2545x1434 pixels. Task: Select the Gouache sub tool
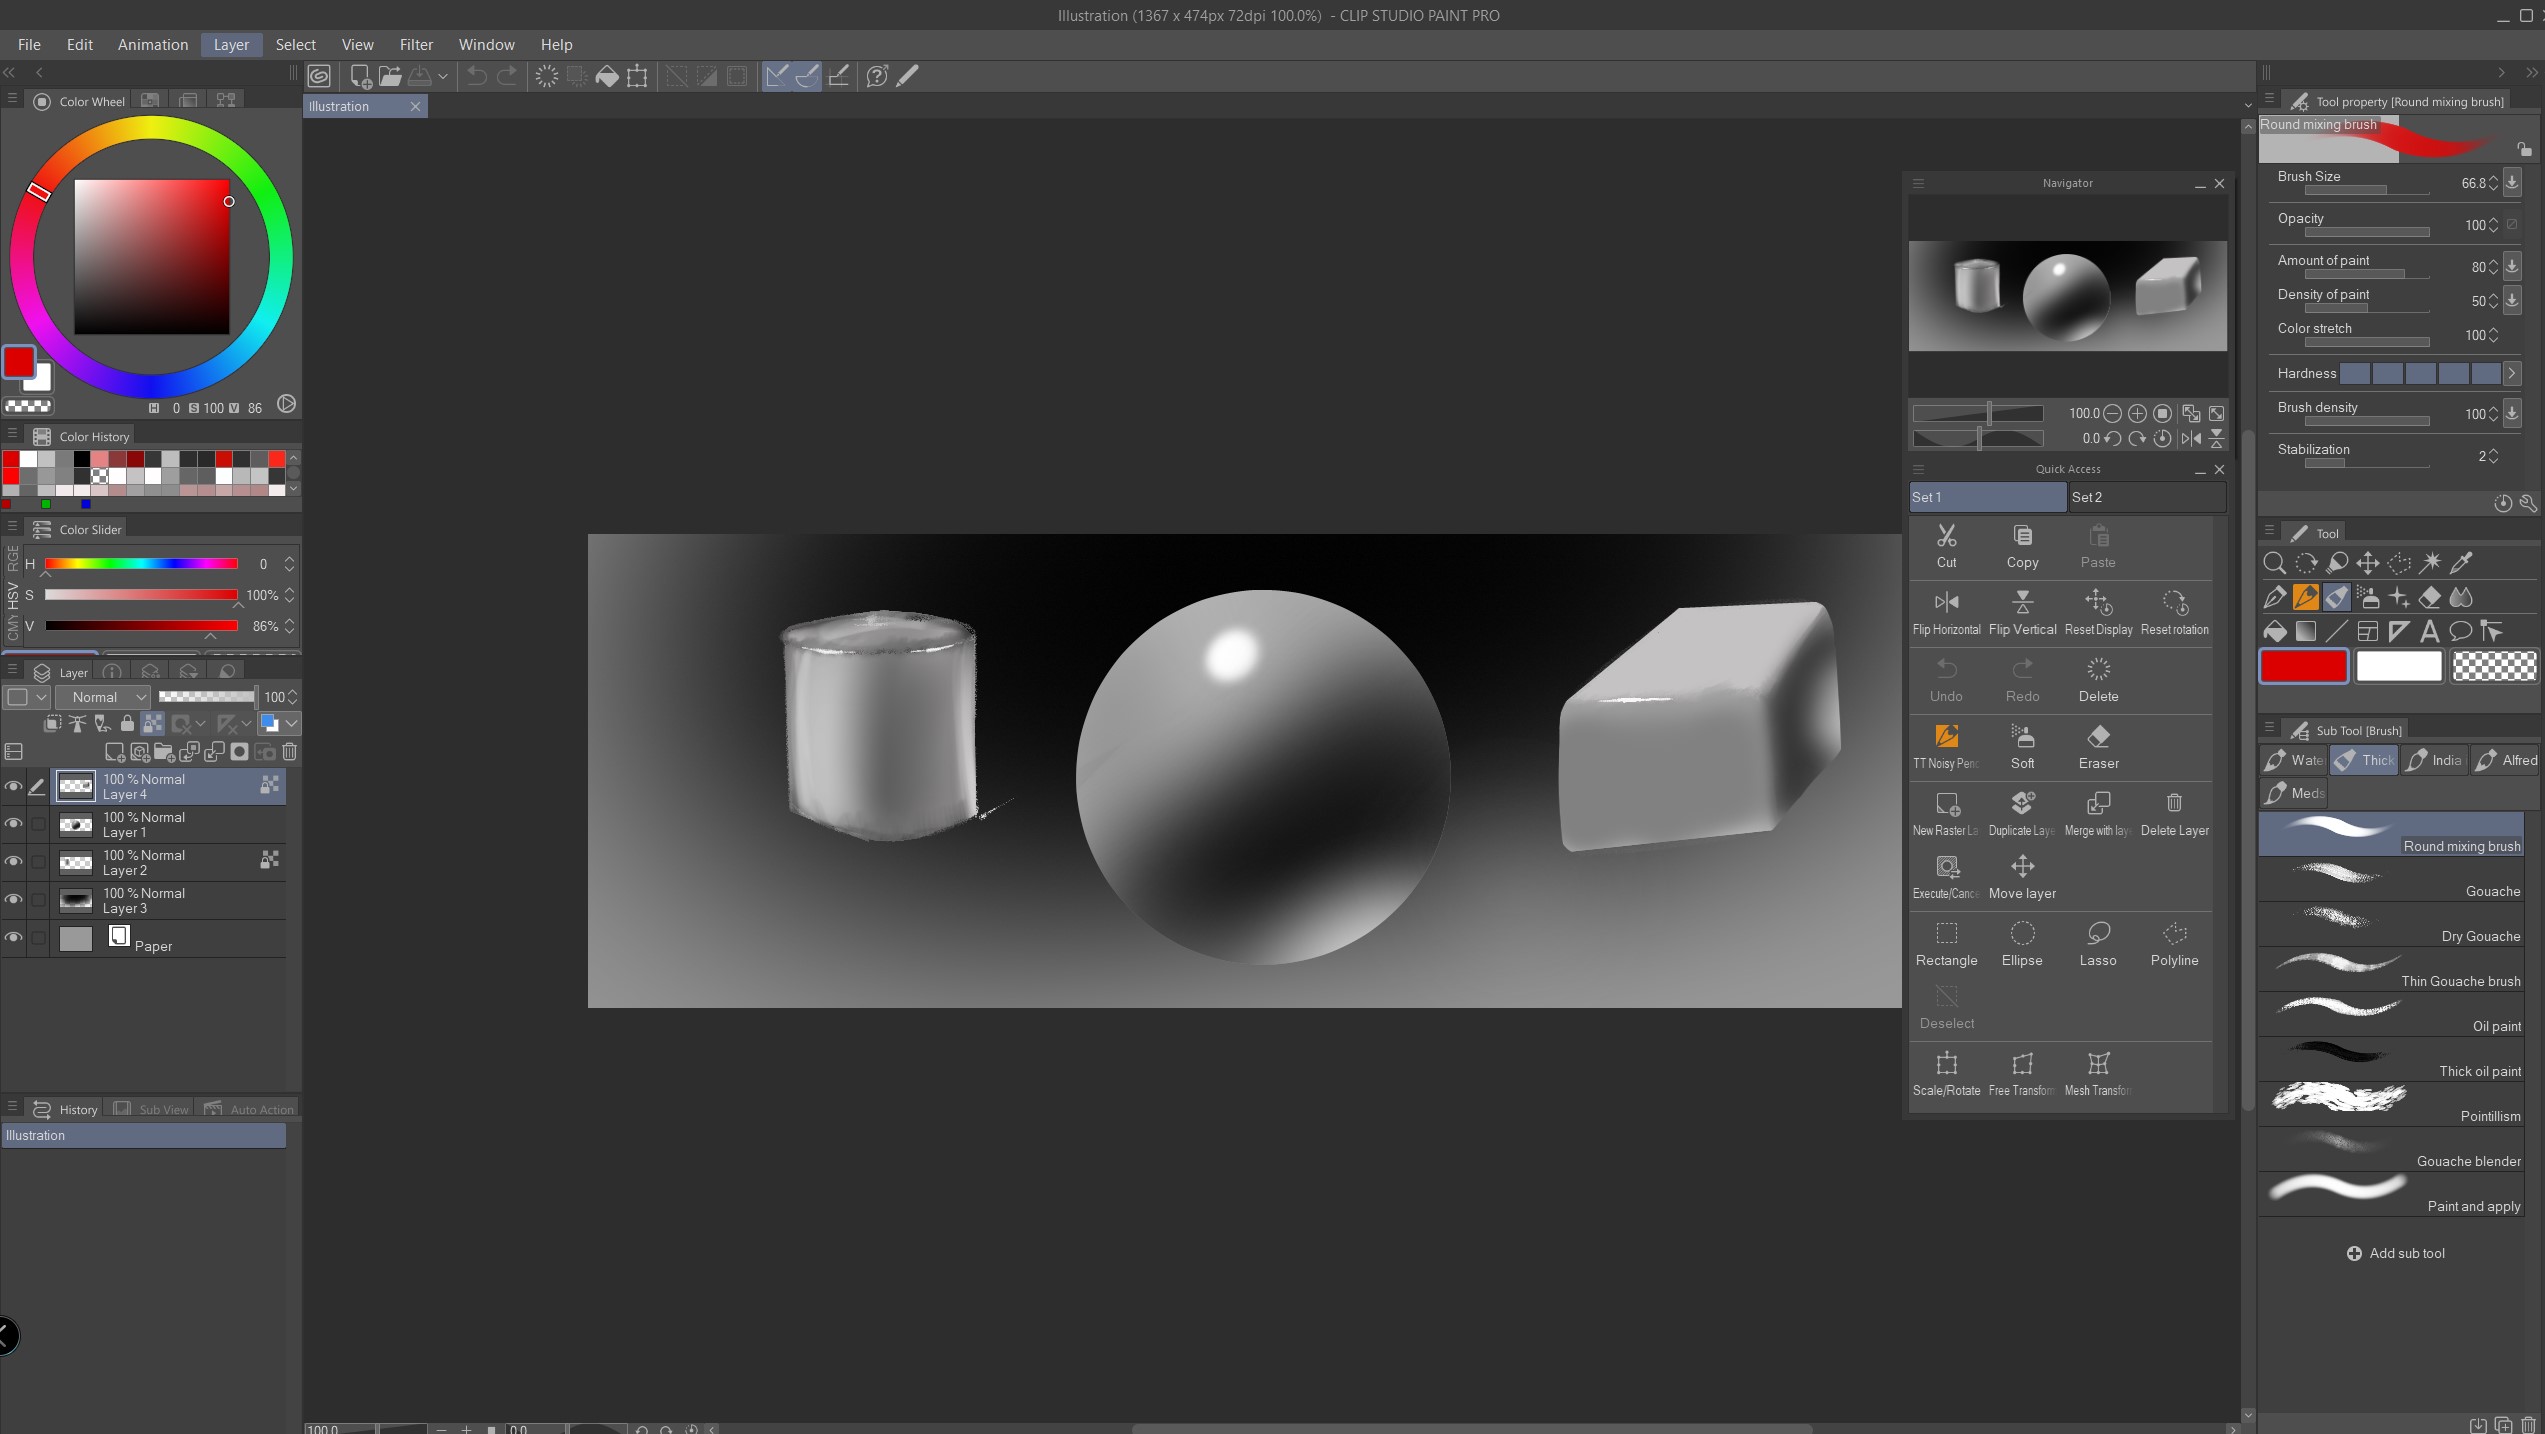tap(2390, 881)
